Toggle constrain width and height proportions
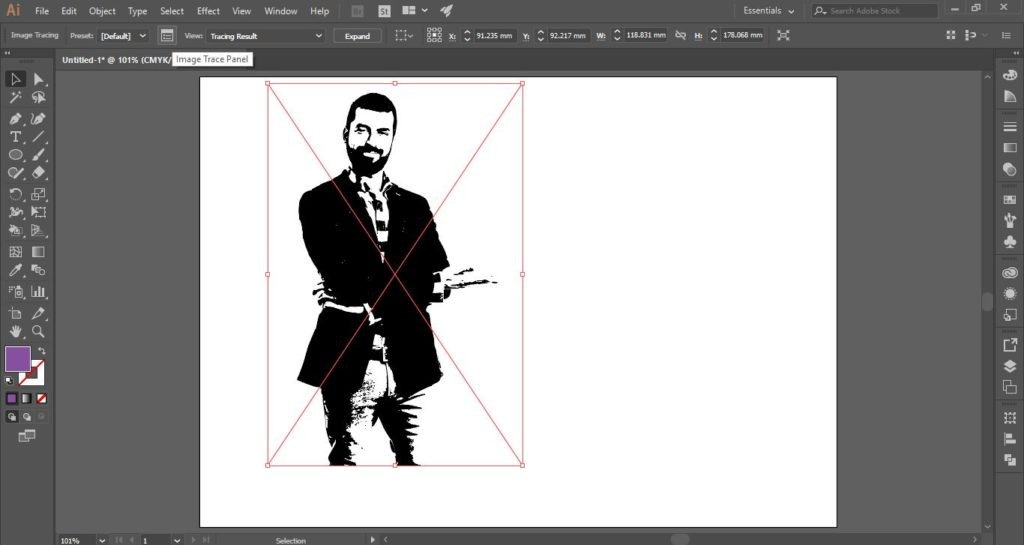Viewport: 1024px width, 545px height. tap(680, 35)
